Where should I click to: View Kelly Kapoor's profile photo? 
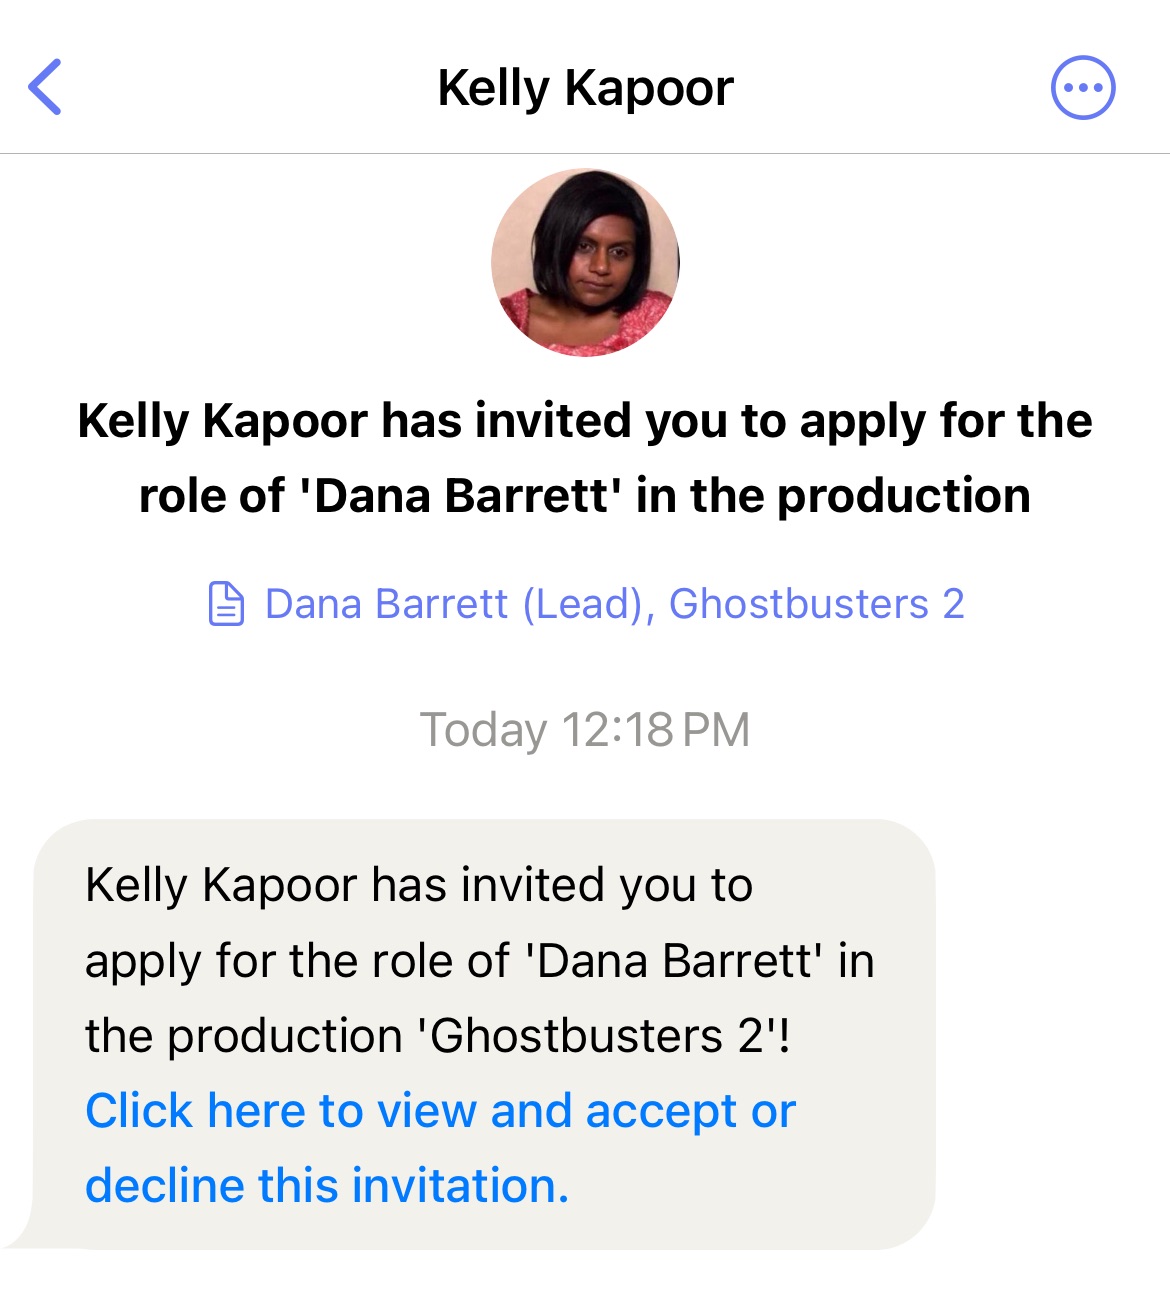tap(585, 262)
